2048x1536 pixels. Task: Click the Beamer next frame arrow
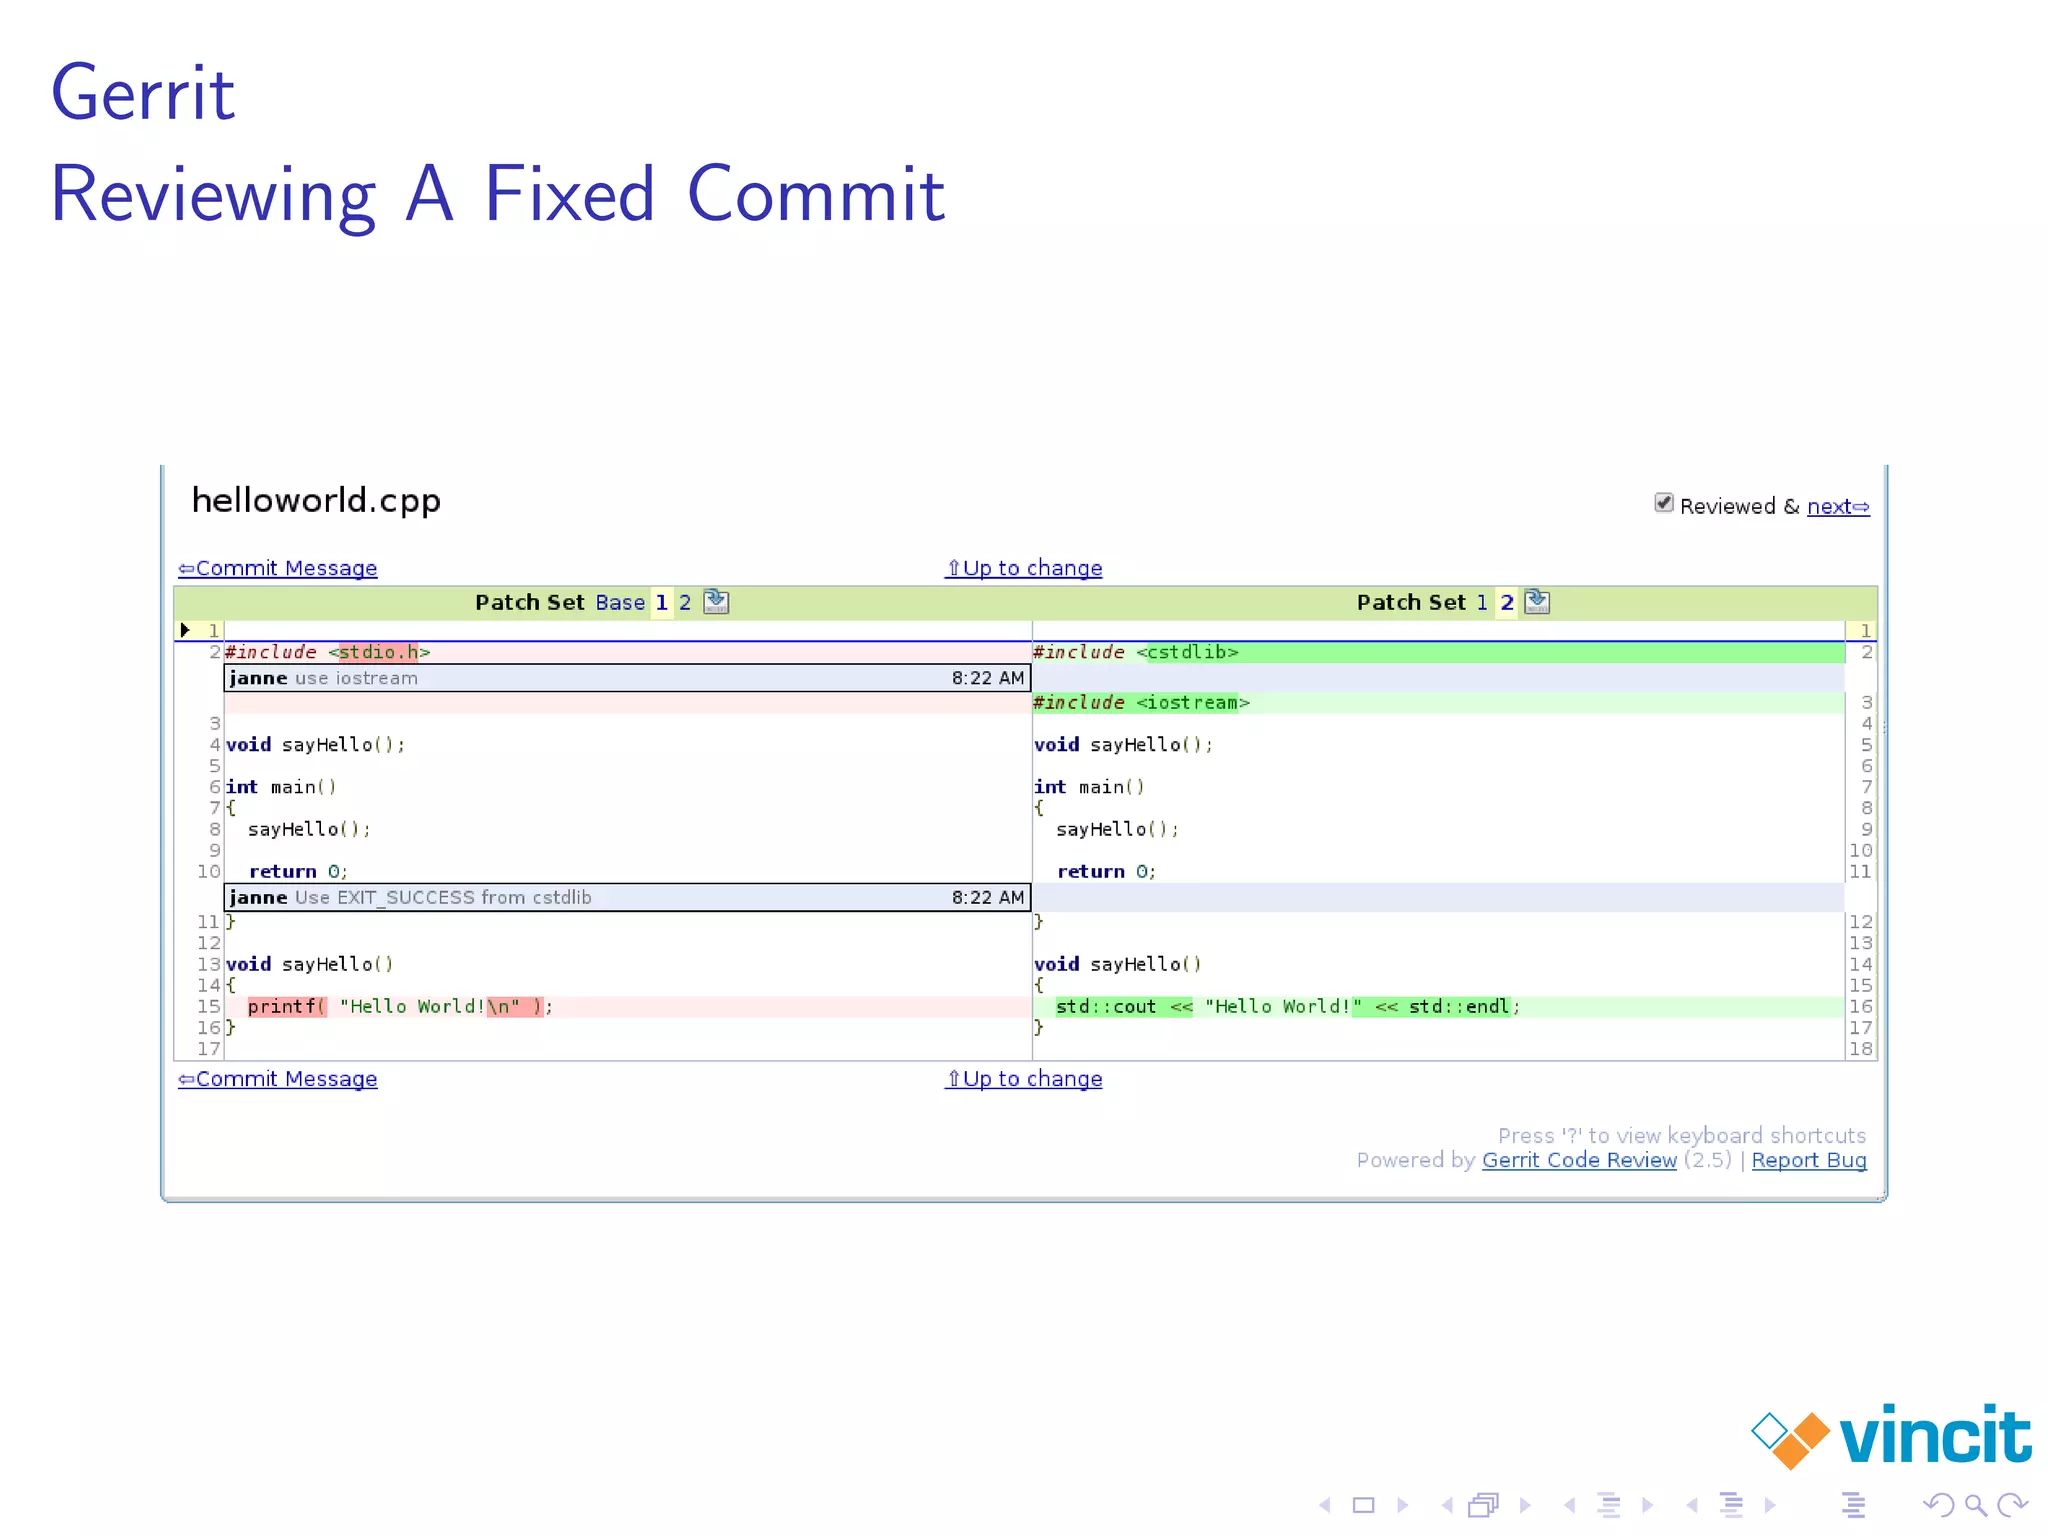(1525, 1505)
